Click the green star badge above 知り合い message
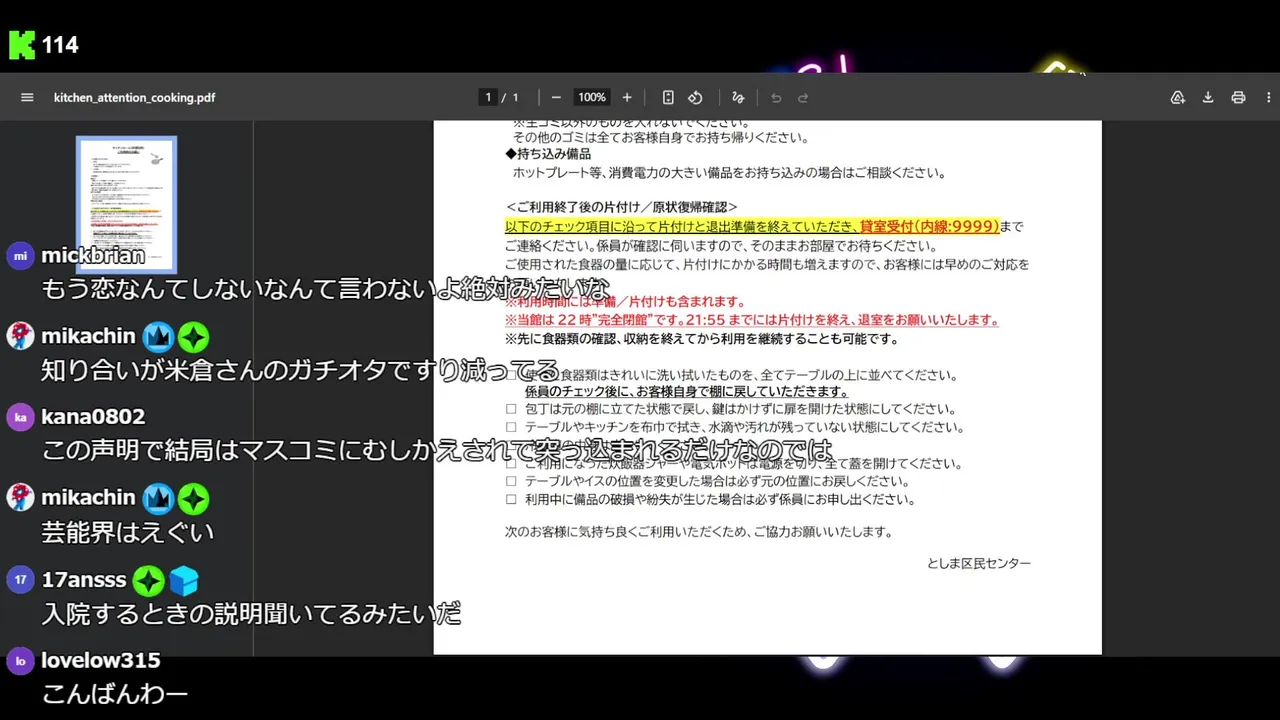1280x720 pixels. pos(193,337)
